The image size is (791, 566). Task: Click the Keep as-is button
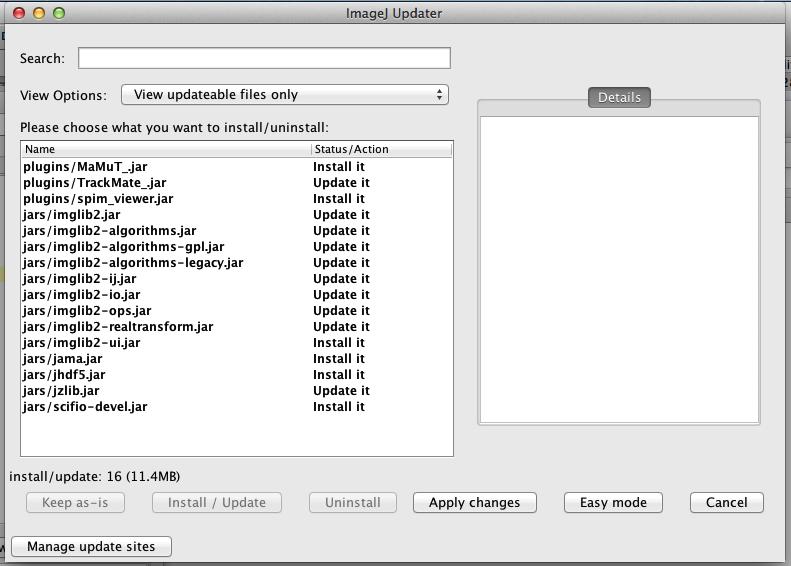coord(75,502)
